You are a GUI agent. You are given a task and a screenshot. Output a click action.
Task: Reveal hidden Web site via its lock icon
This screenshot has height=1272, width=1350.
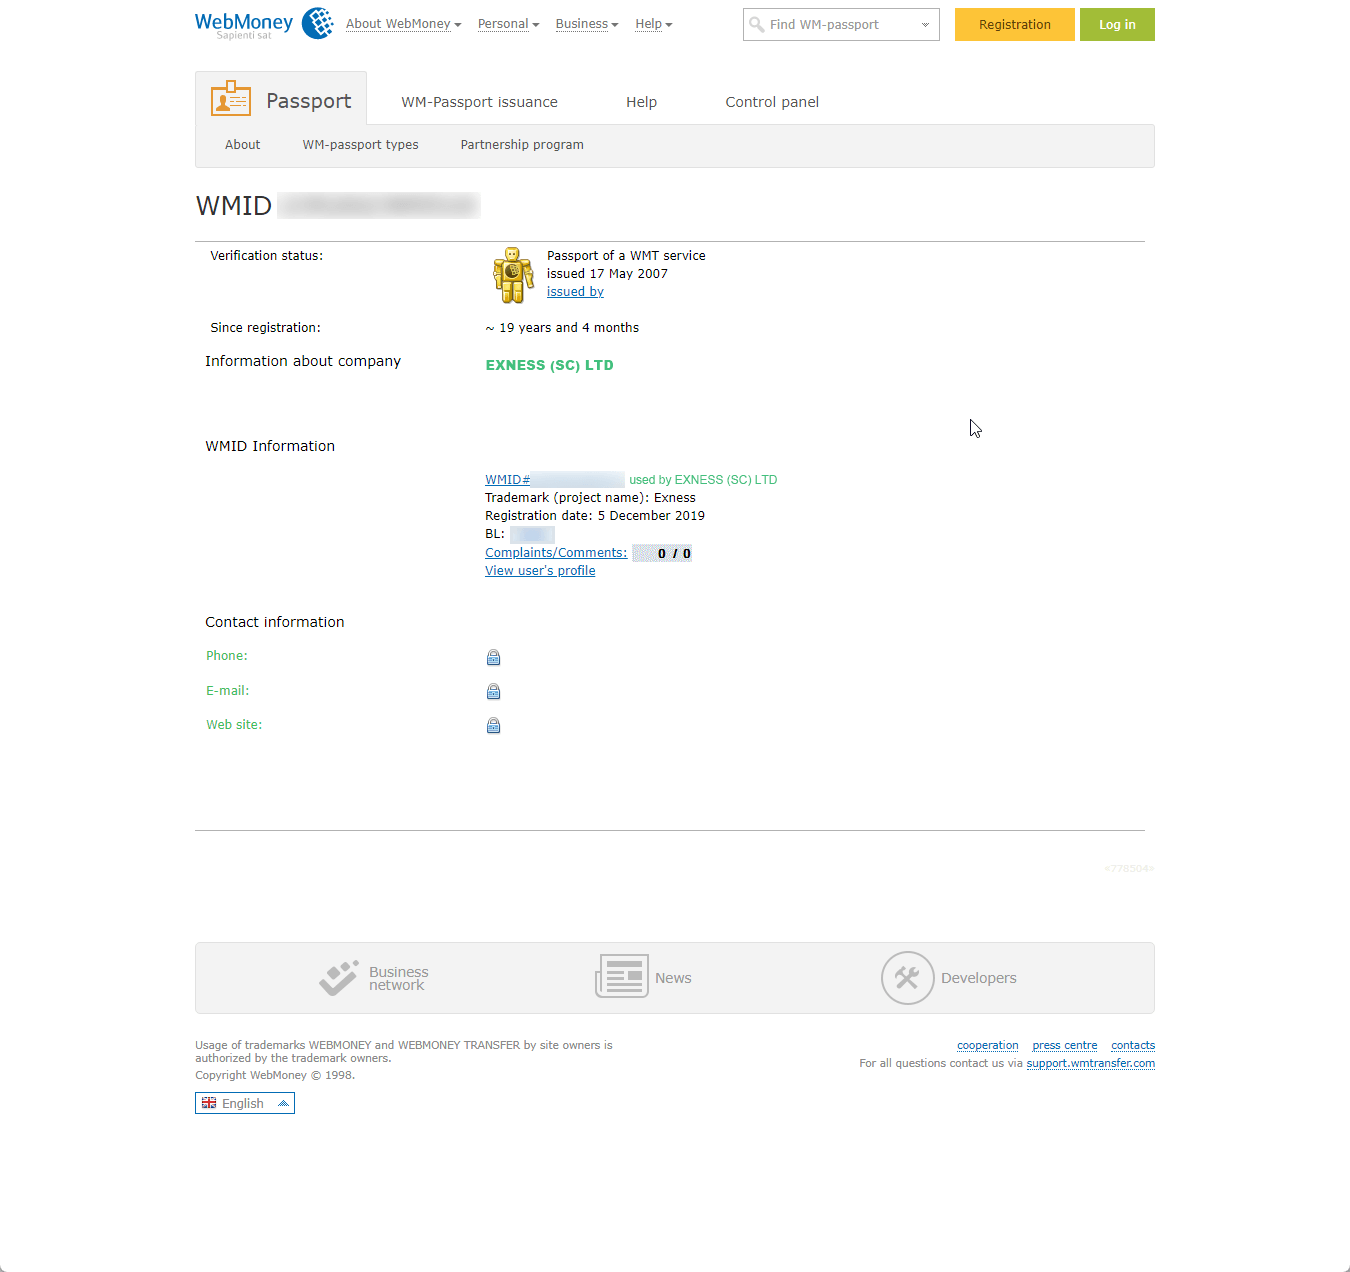coord(493,725)
